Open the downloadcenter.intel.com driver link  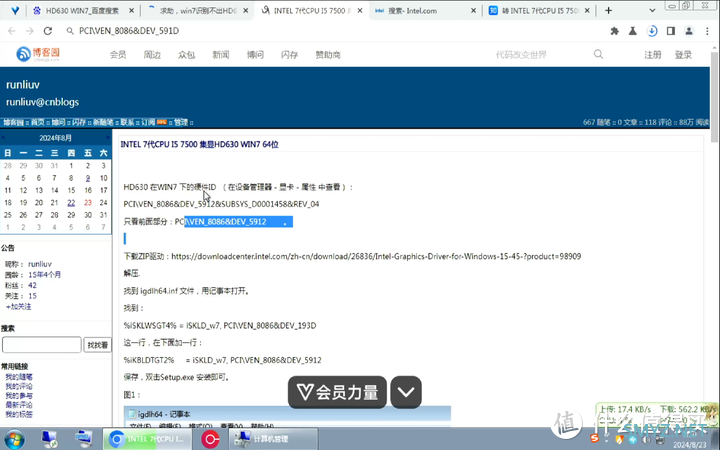[x=376, y=256]
